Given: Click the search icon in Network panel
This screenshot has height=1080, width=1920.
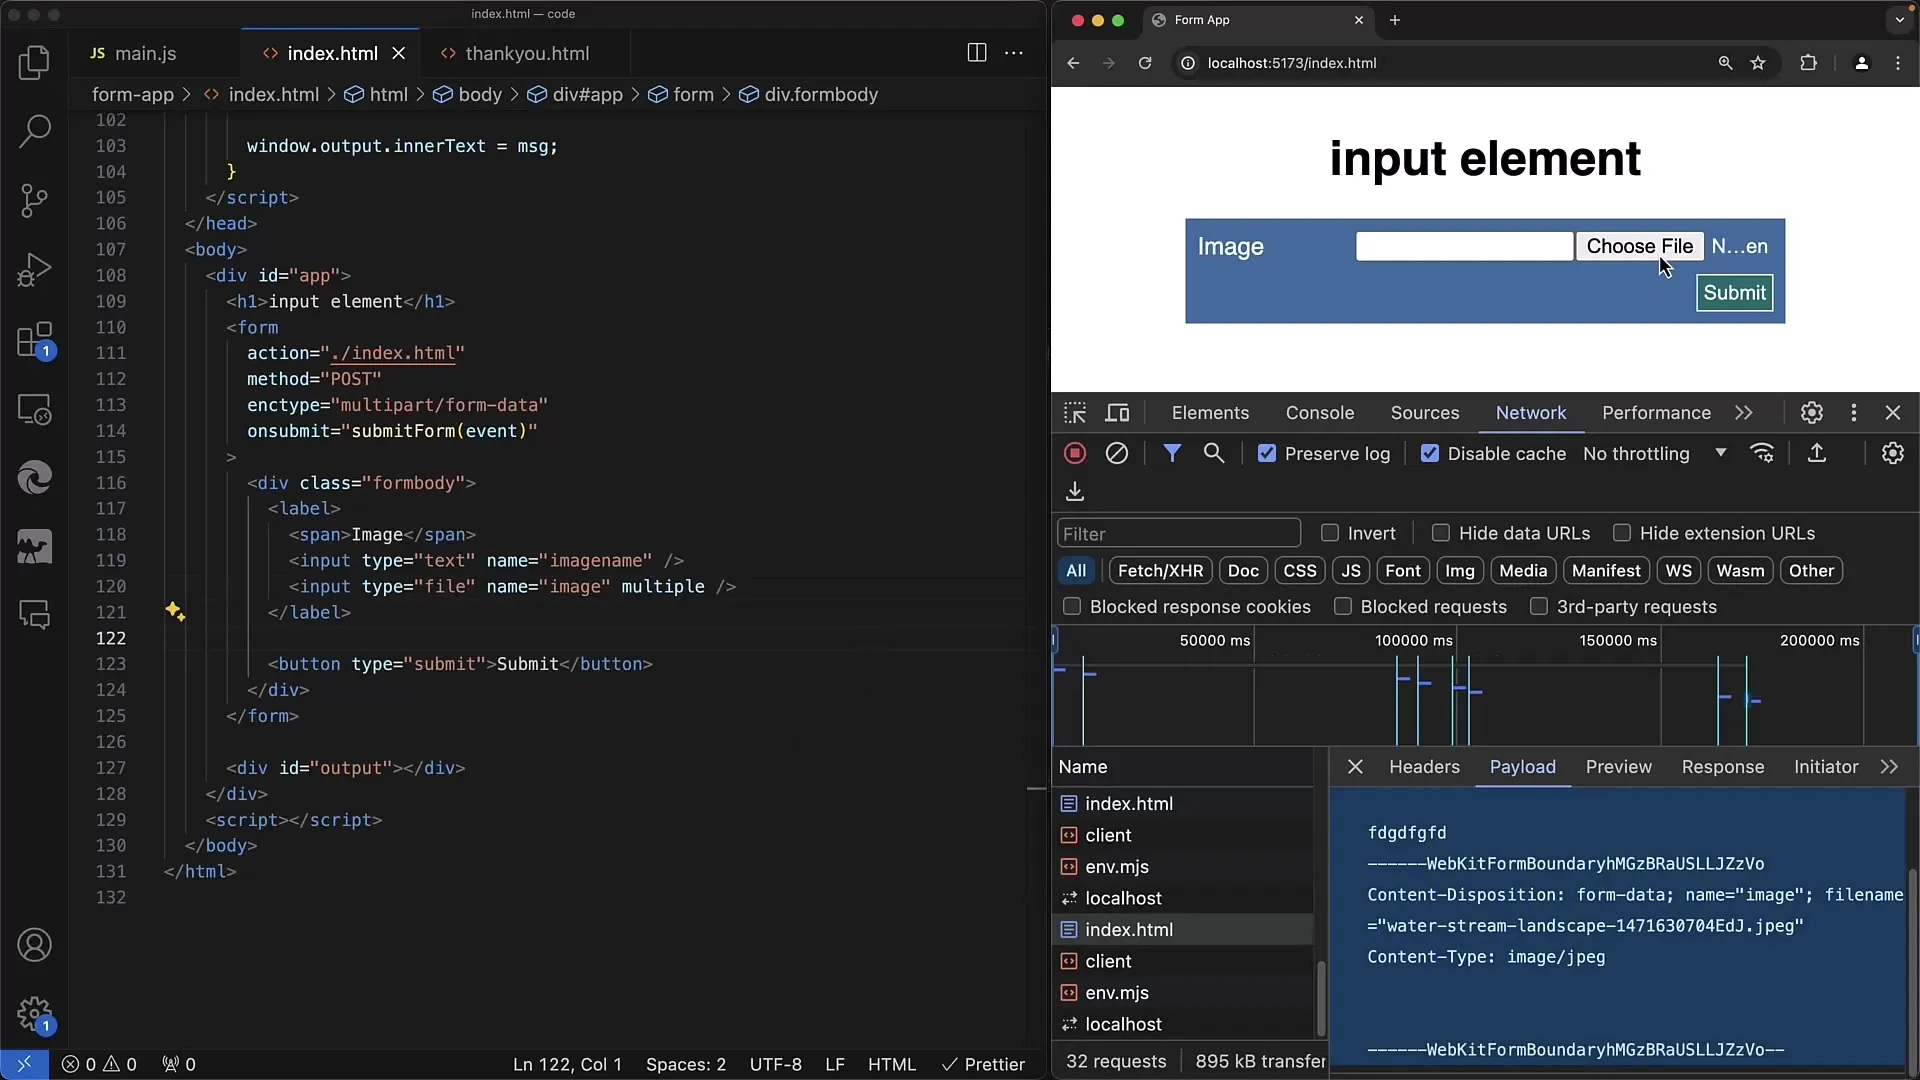Looking at the screenshot, I should pos(1215,452).
